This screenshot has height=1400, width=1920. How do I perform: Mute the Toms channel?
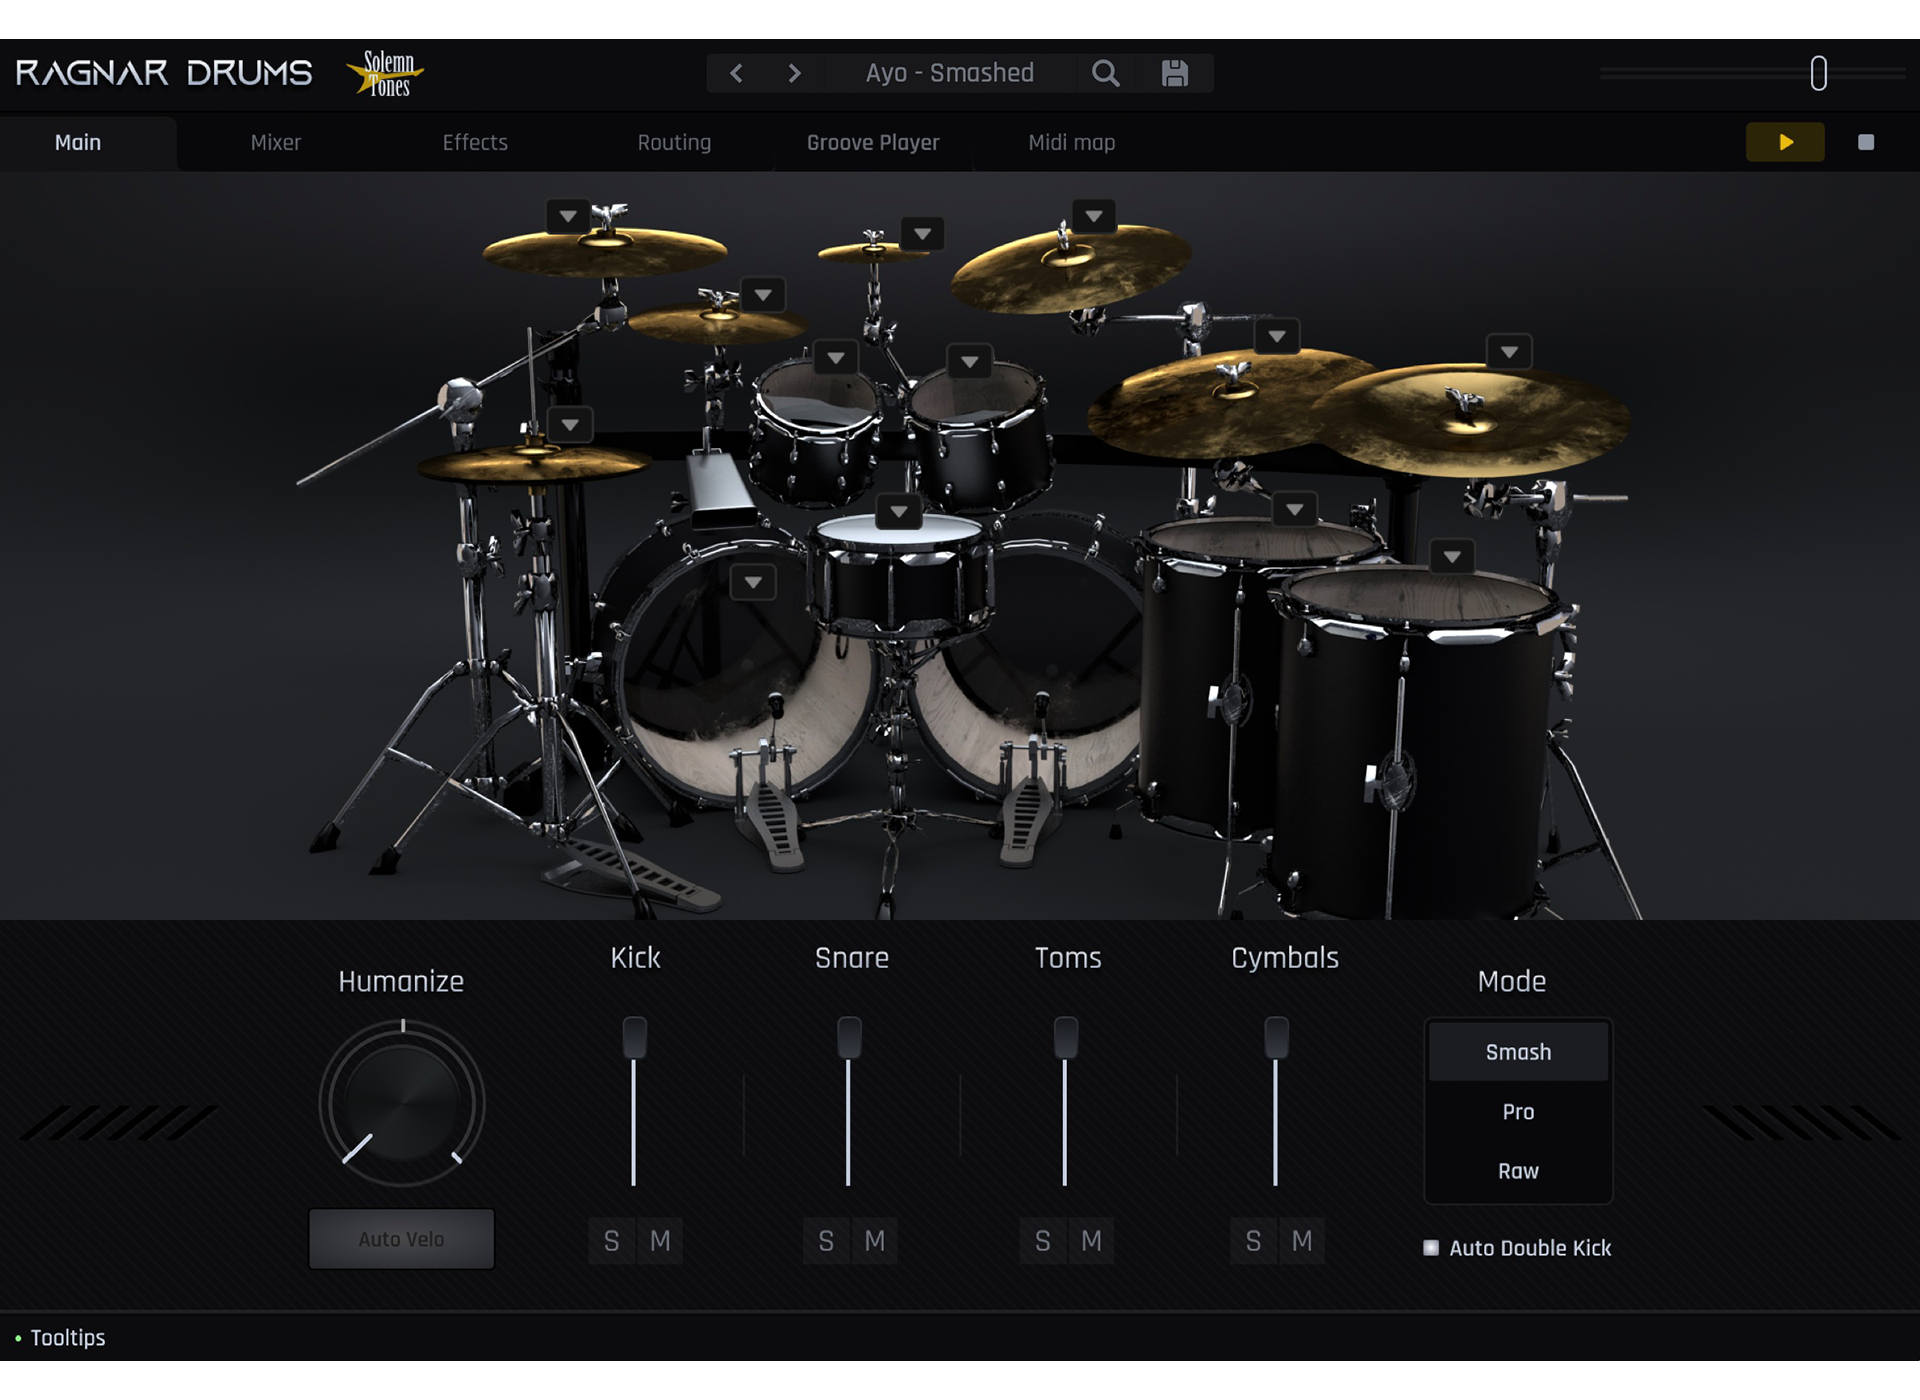pyautogui.click(x=1091, y=1241)
